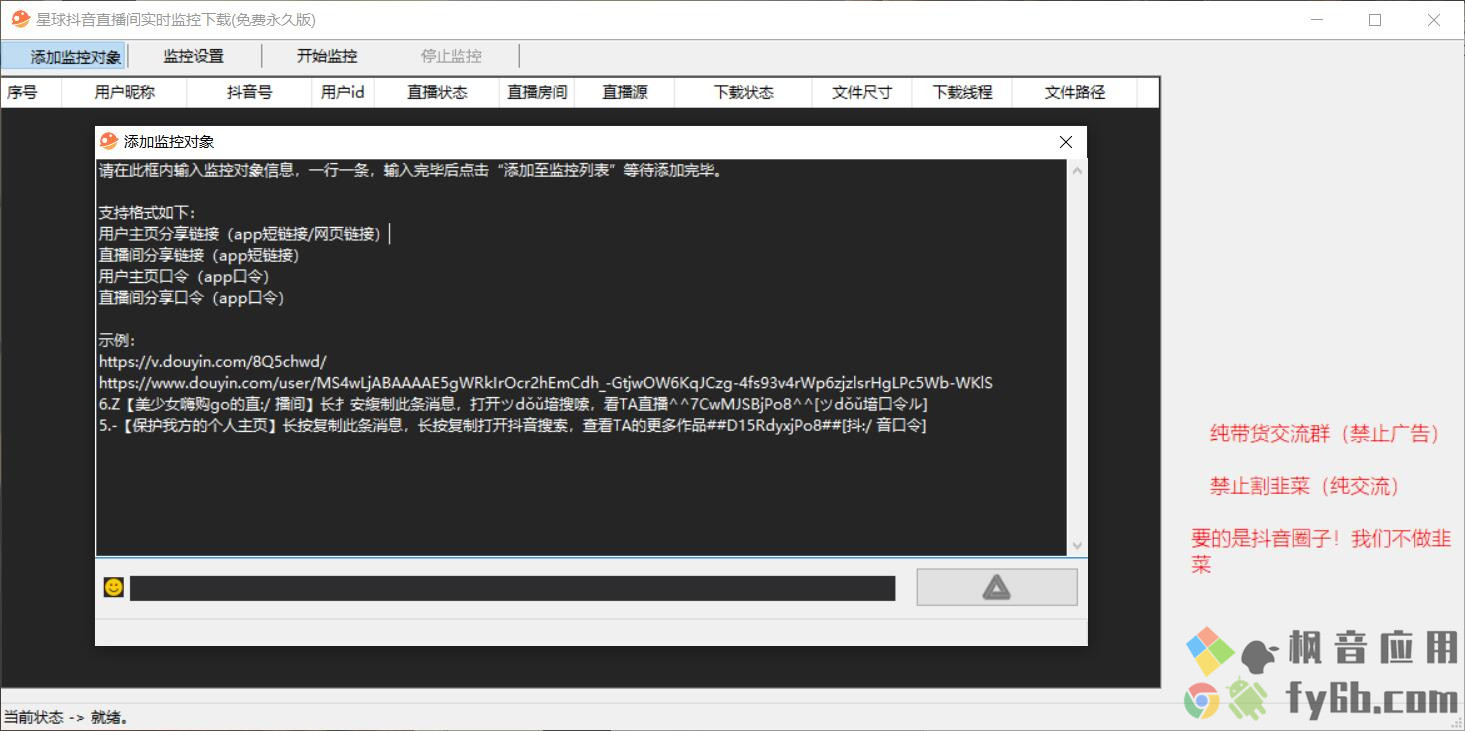
Task: Close the 添加监控对象 dialog
Action: (x=1066, y=142)
